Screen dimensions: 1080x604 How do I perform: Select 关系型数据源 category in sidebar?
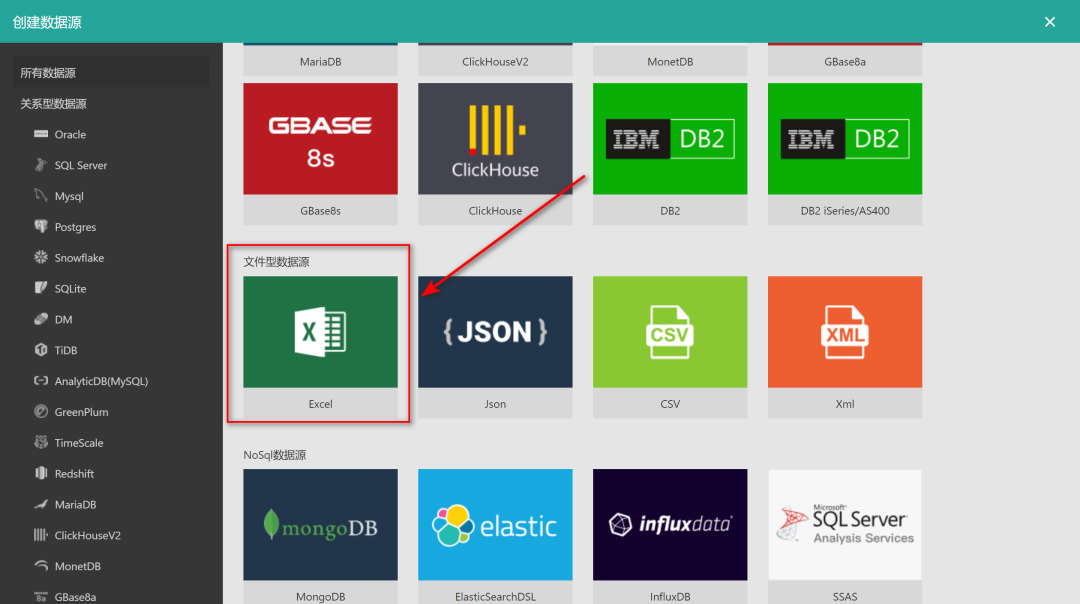point(54,104)
